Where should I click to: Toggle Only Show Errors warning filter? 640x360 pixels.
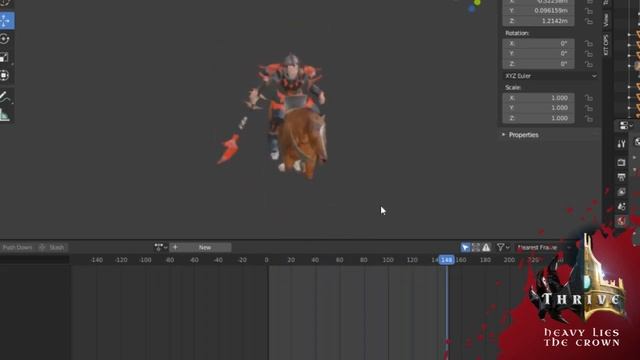[x=486, y=247]
